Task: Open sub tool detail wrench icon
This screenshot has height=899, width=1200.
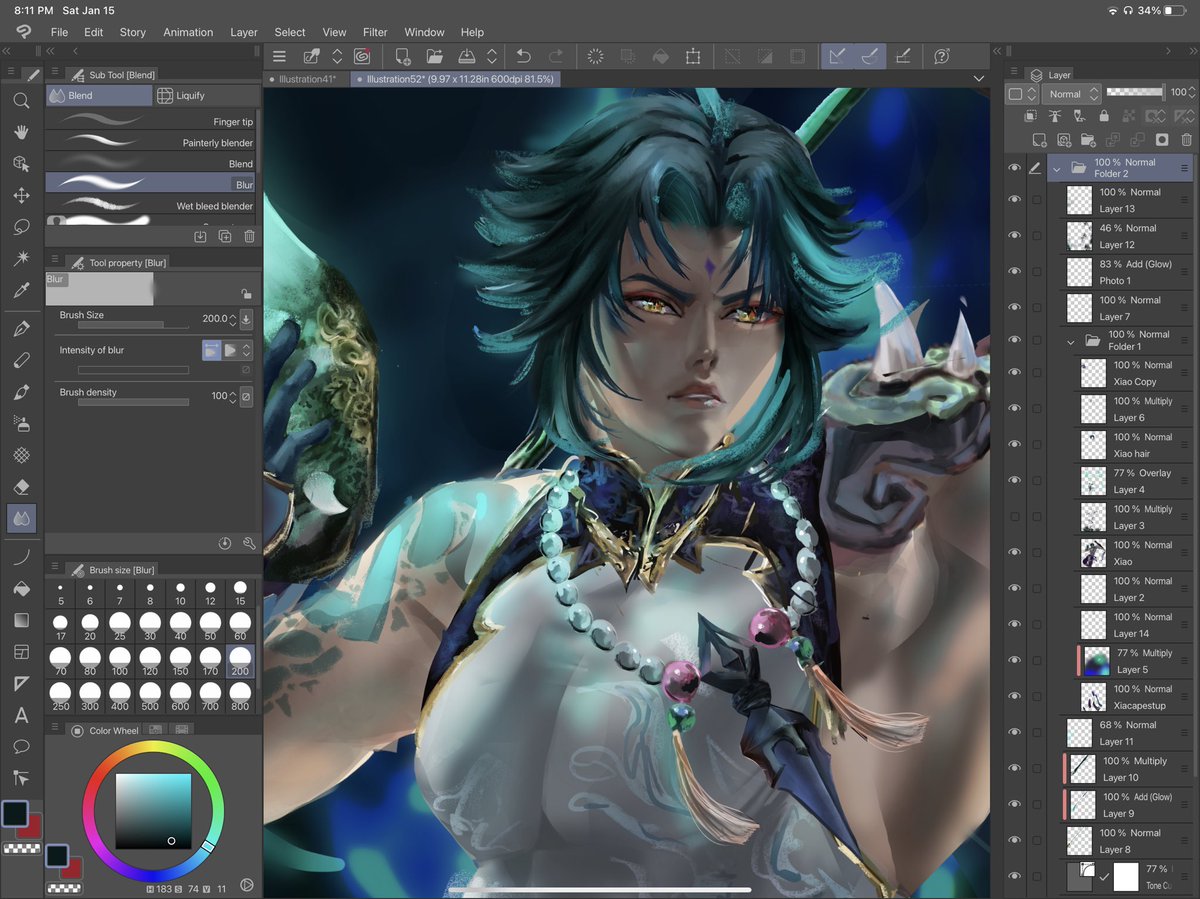Action: [249, 543]
